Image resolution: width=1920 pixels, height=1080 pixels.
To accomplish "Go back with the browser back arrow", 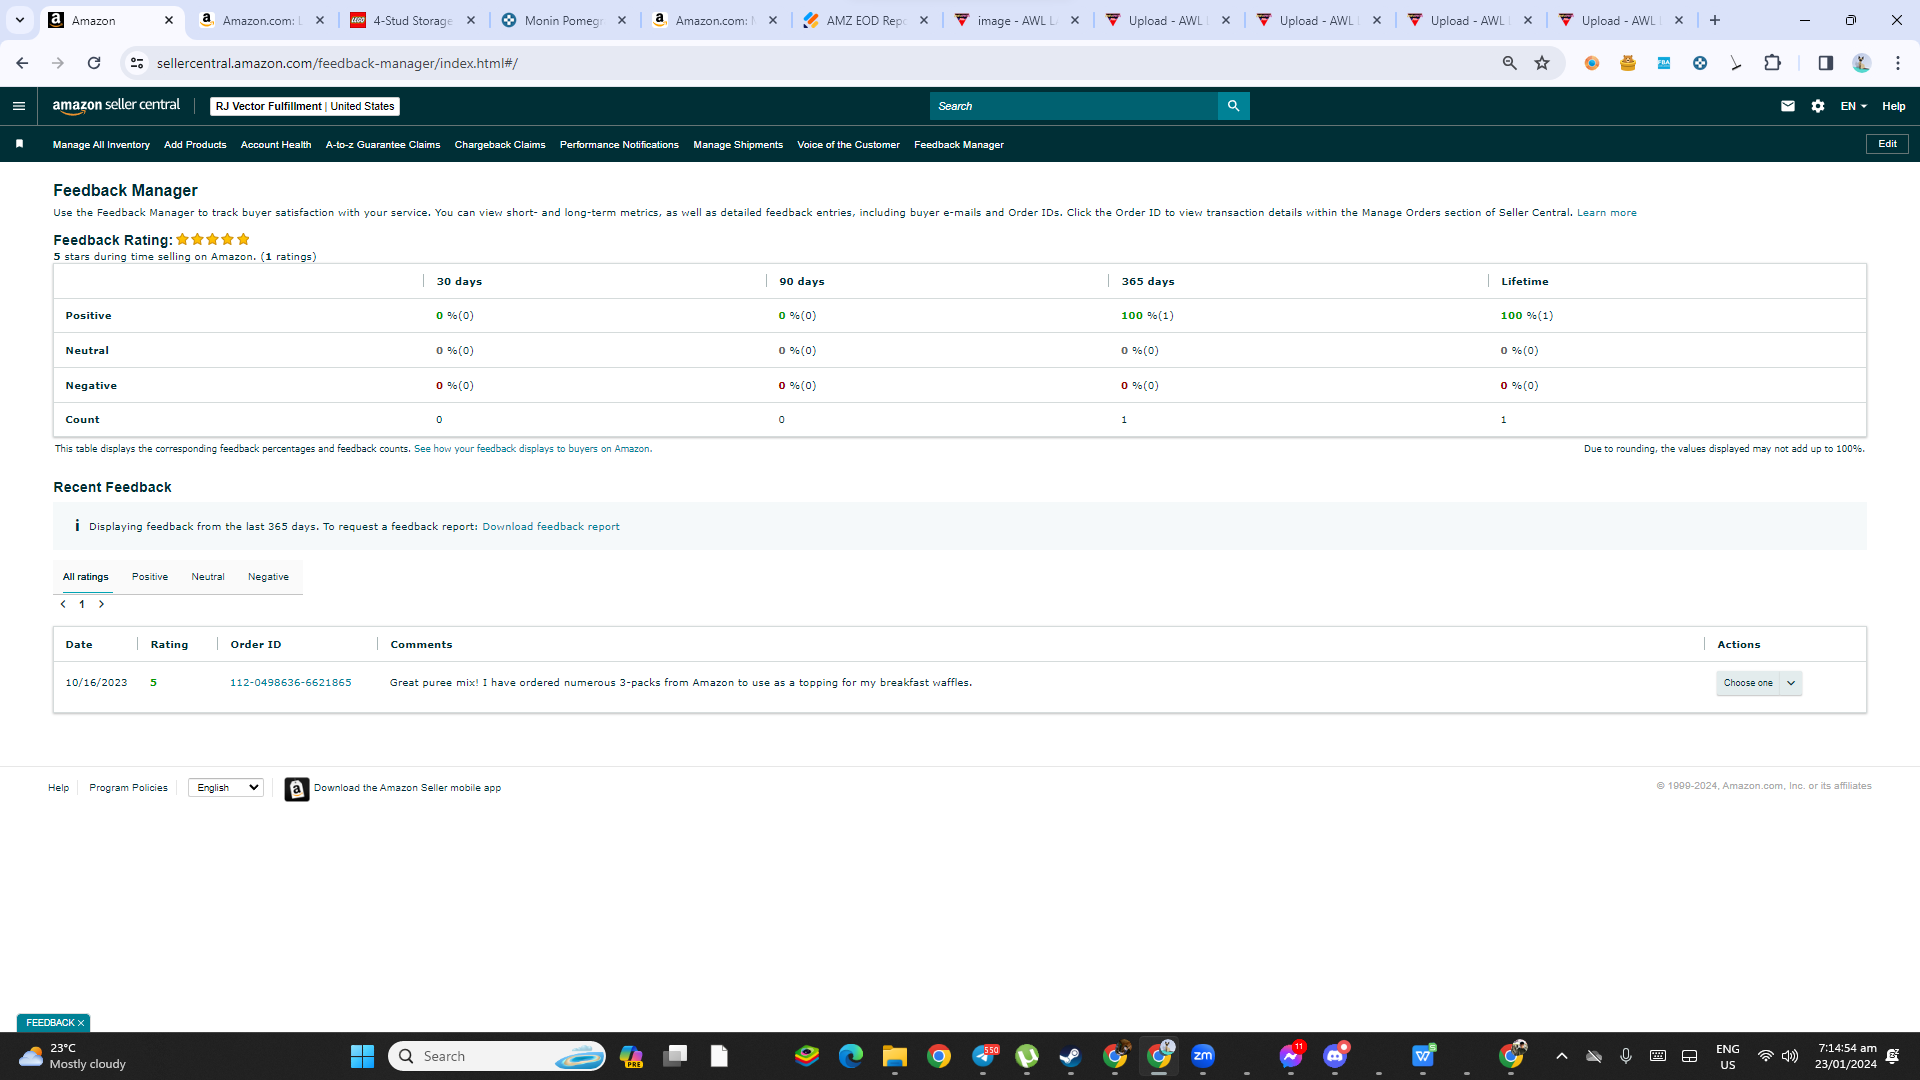I will pos(22,63).
